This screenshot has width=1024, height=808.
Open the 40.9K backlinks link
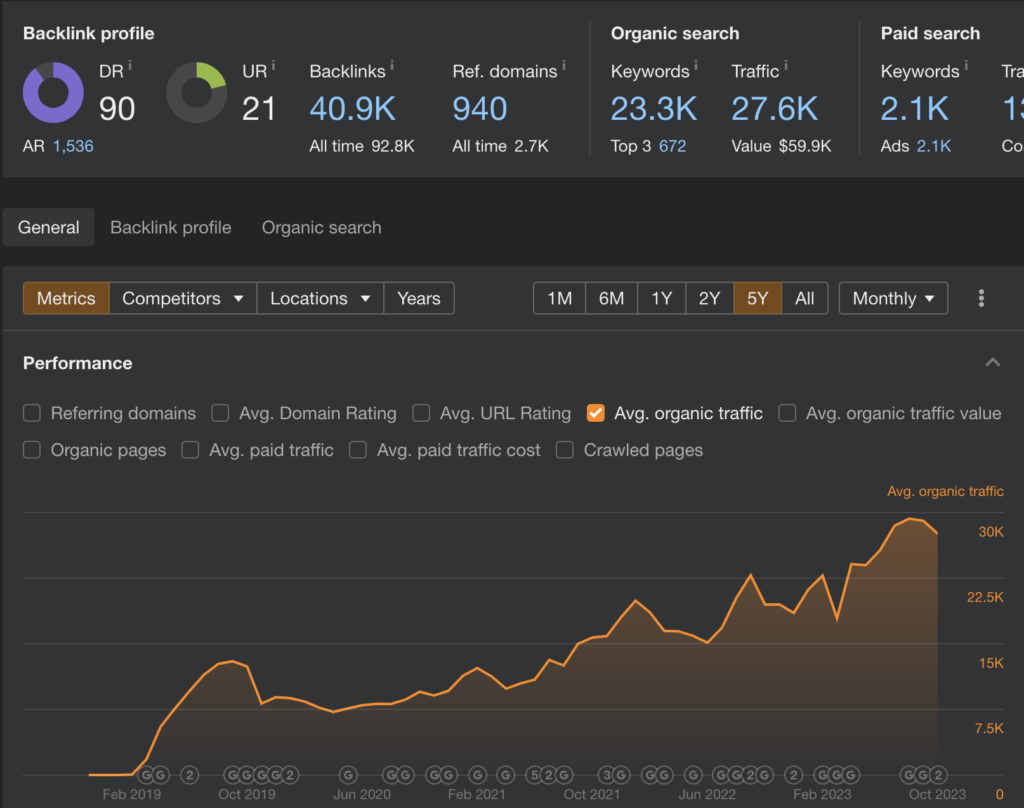click(353, 109)
